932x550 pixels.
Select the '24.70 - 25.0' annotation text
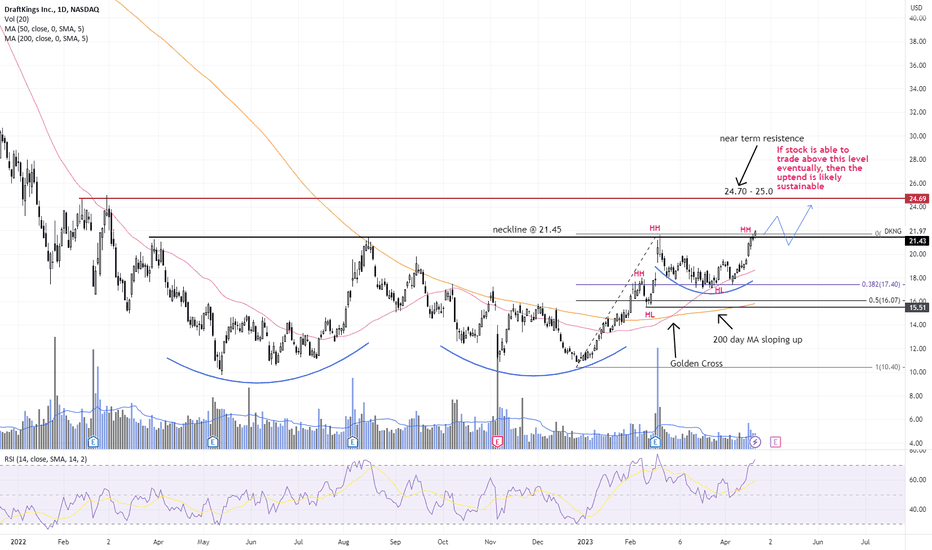point(748,191)
